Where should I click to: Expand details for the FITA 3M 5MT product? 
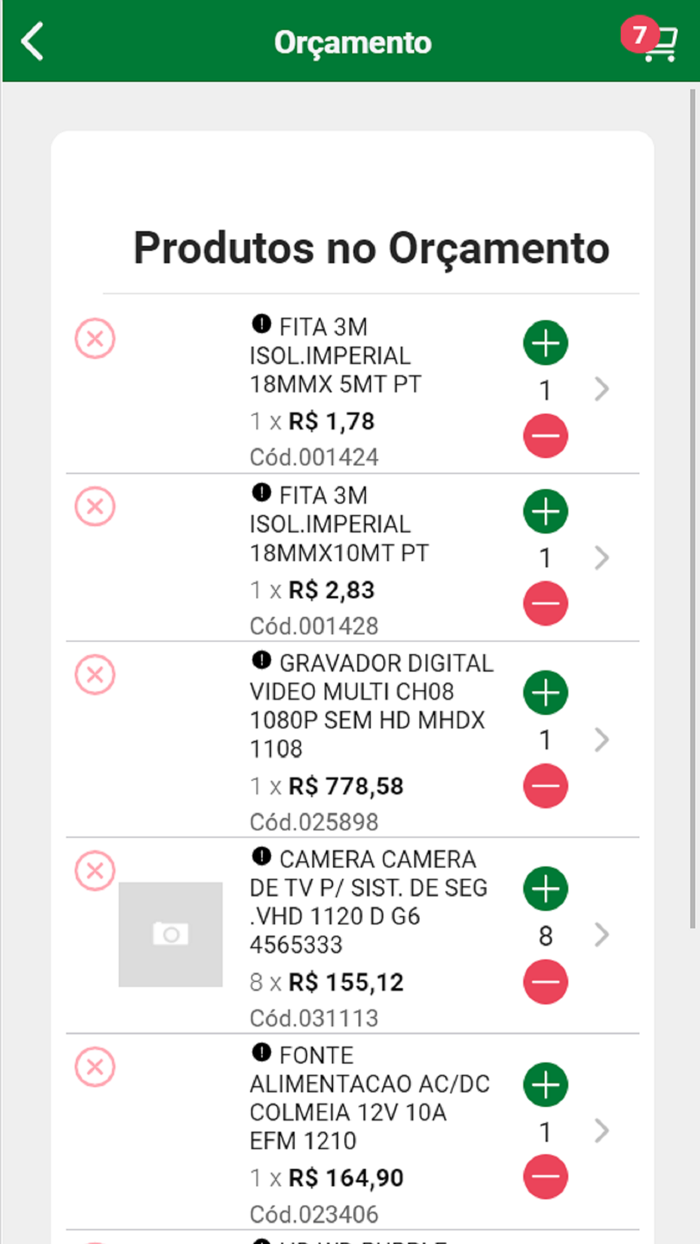(x=601, y=388)
